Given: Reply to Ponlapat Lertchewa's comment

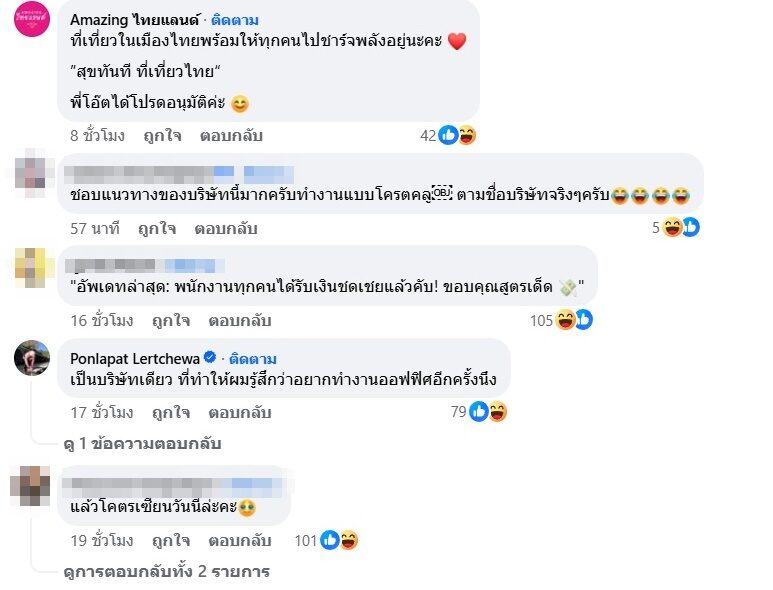Looking at the screenshot, I should click(x=240, y=411).
